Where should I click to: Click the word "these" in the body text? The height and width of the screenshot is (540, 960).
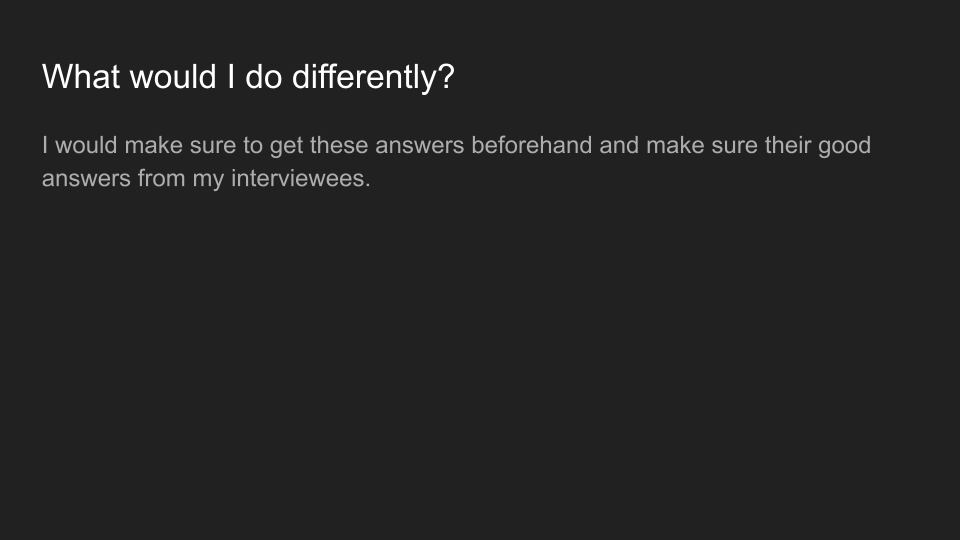click(x=339, y=146)
